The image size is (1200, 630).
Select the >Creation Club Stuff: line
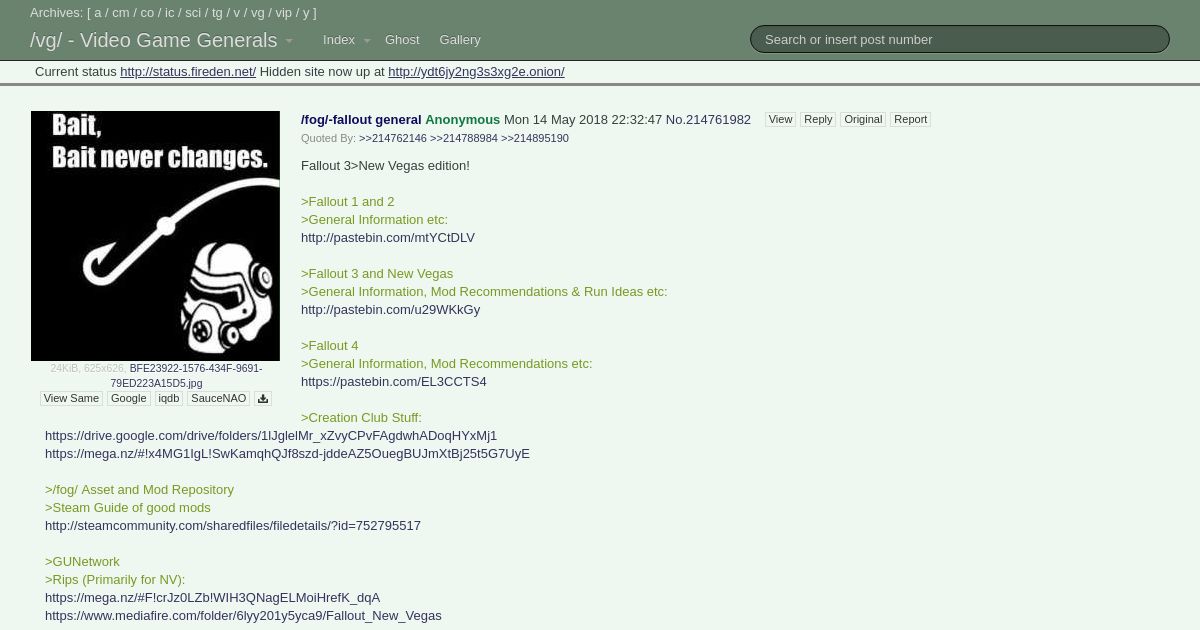point(361,417)
